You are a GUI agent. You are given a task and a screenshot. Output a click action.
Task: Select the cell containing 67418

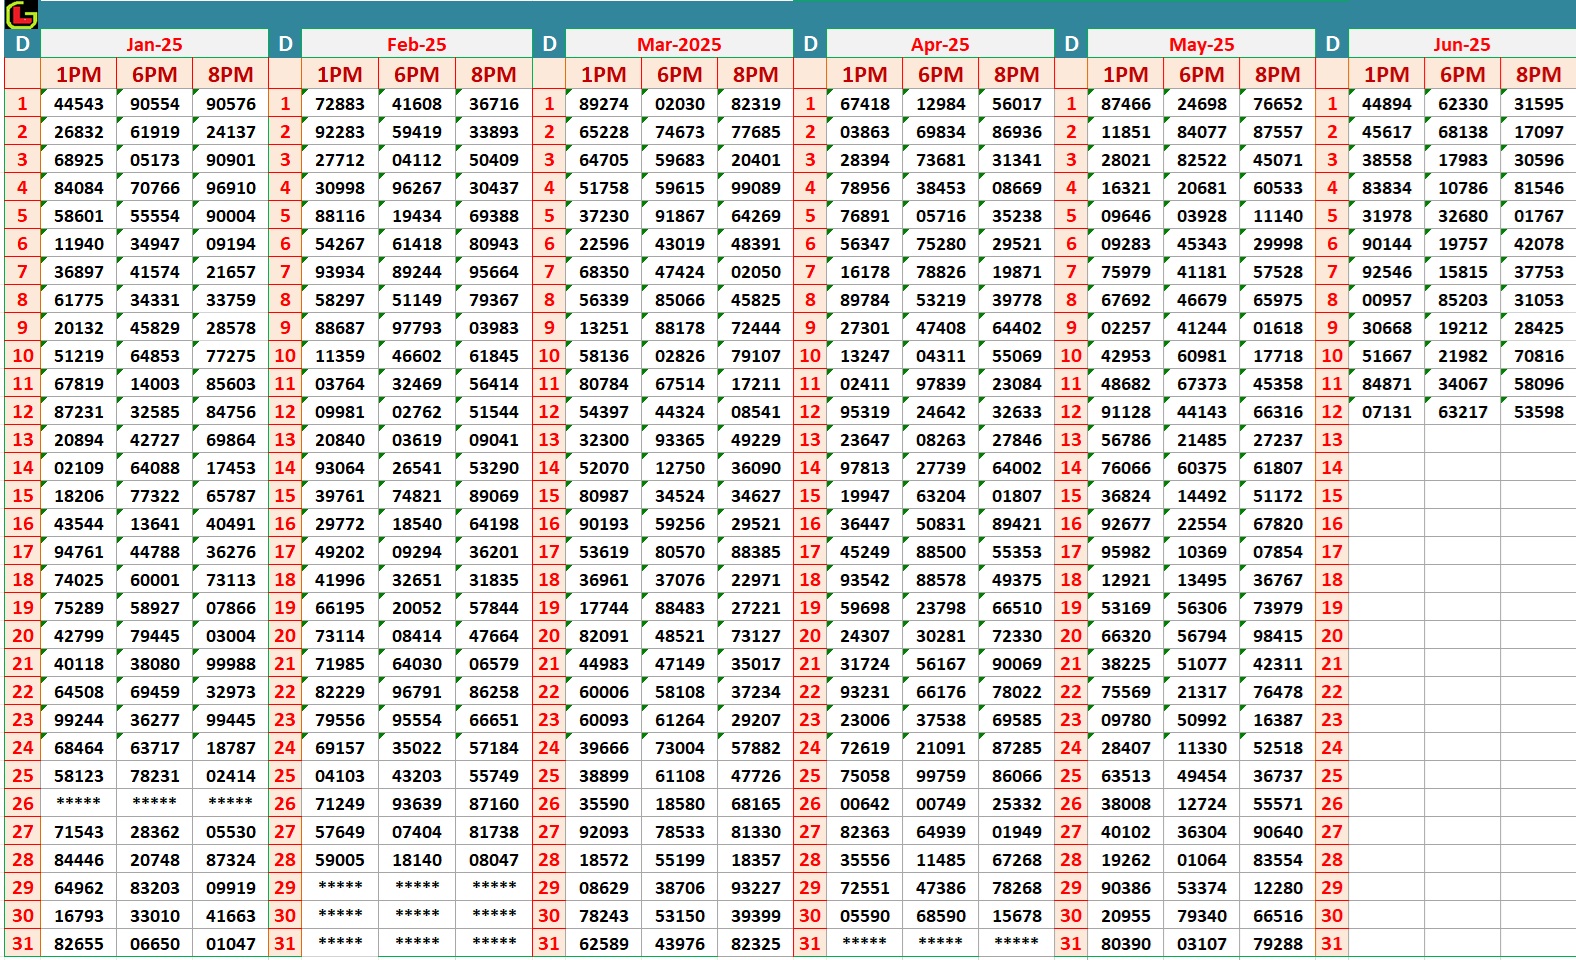tap(865, 104)
